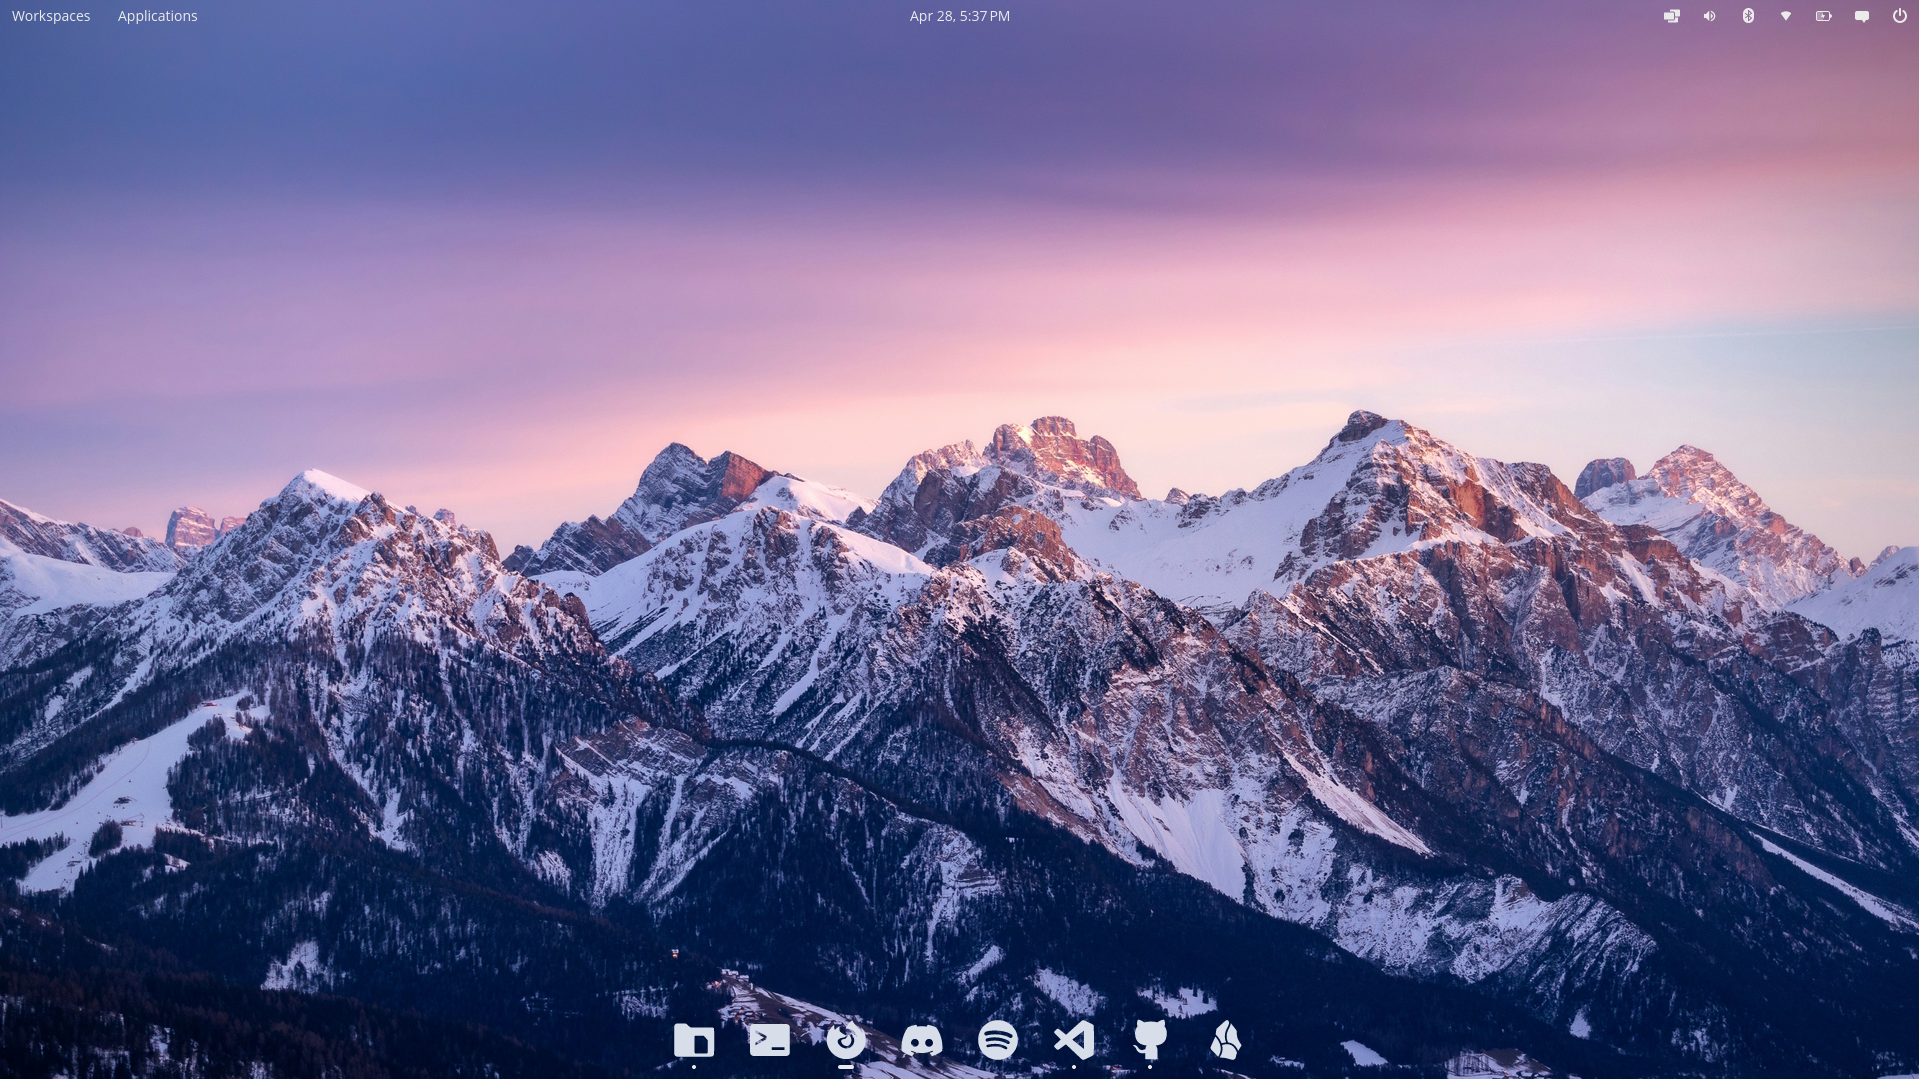1919x1079 pixels.
Task: Open the notifications applet
Action: click(1862, 16)
